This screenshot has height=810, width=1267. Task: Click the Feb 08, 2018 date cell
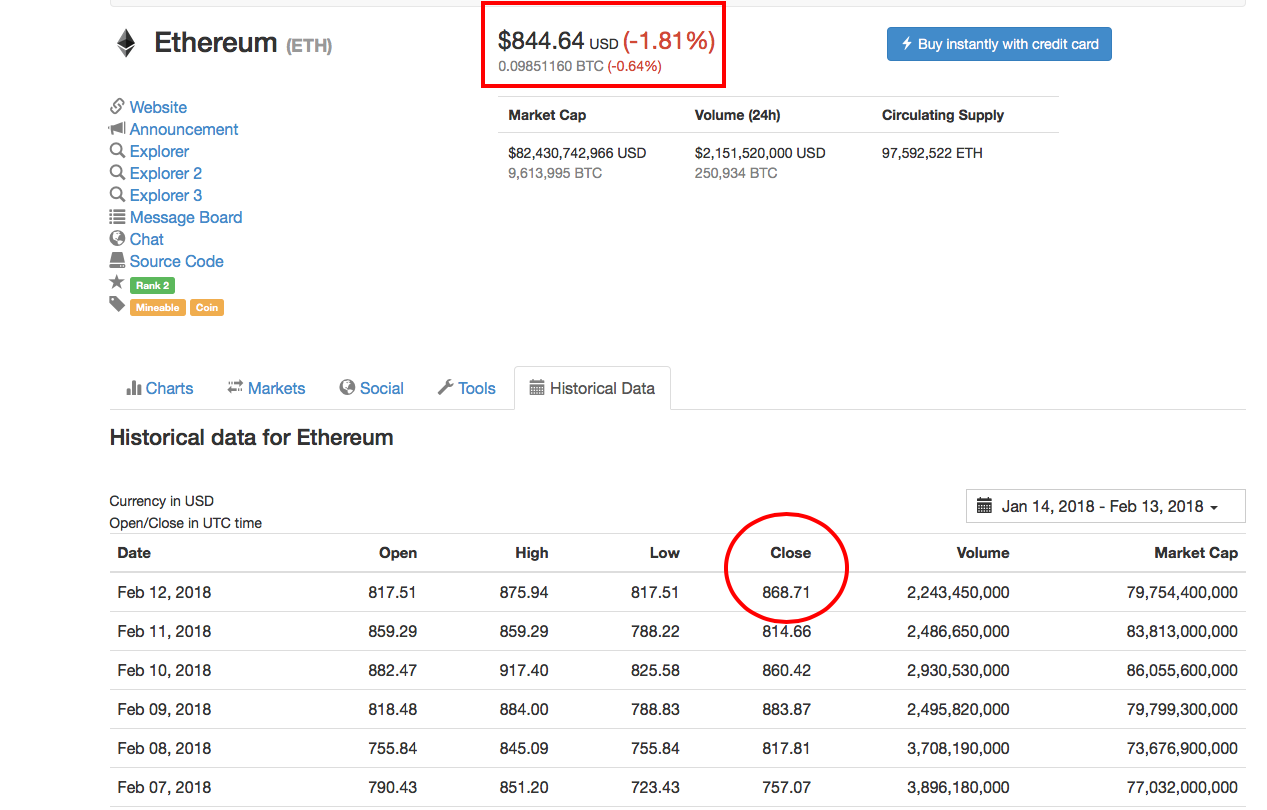[x=164, y=748]
